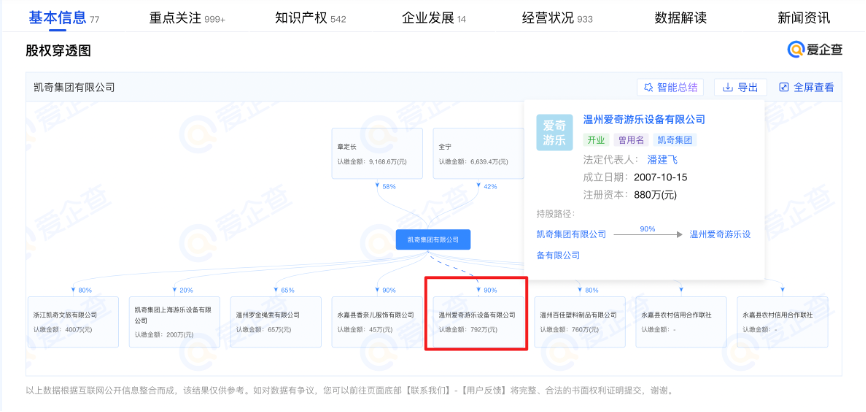Click the 65% shareholding label

(x=288, y=290)
